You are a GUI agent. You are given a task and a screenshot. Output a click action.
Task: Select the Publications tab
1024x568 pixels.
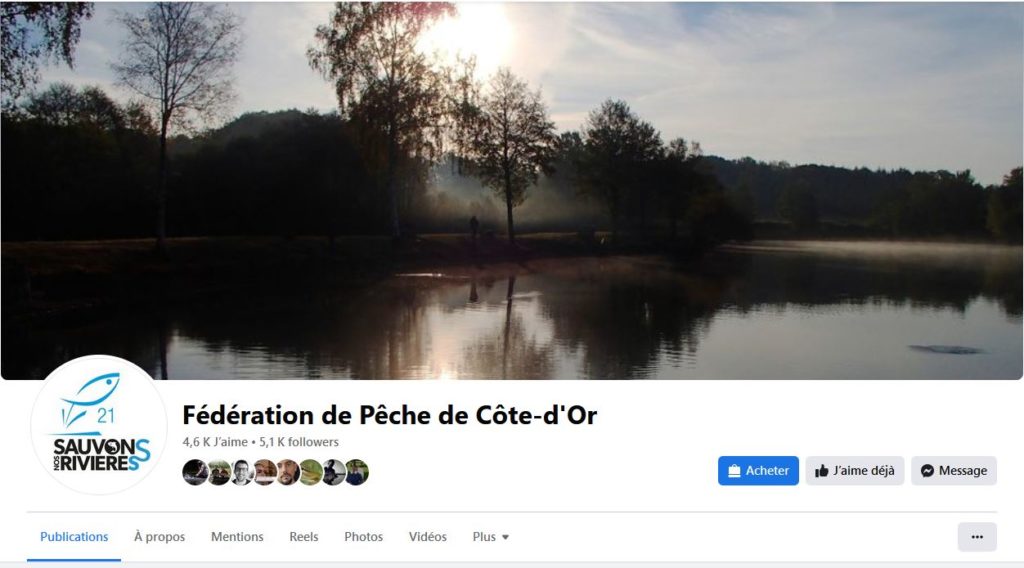pyautogui.click(x=74, y=537)
